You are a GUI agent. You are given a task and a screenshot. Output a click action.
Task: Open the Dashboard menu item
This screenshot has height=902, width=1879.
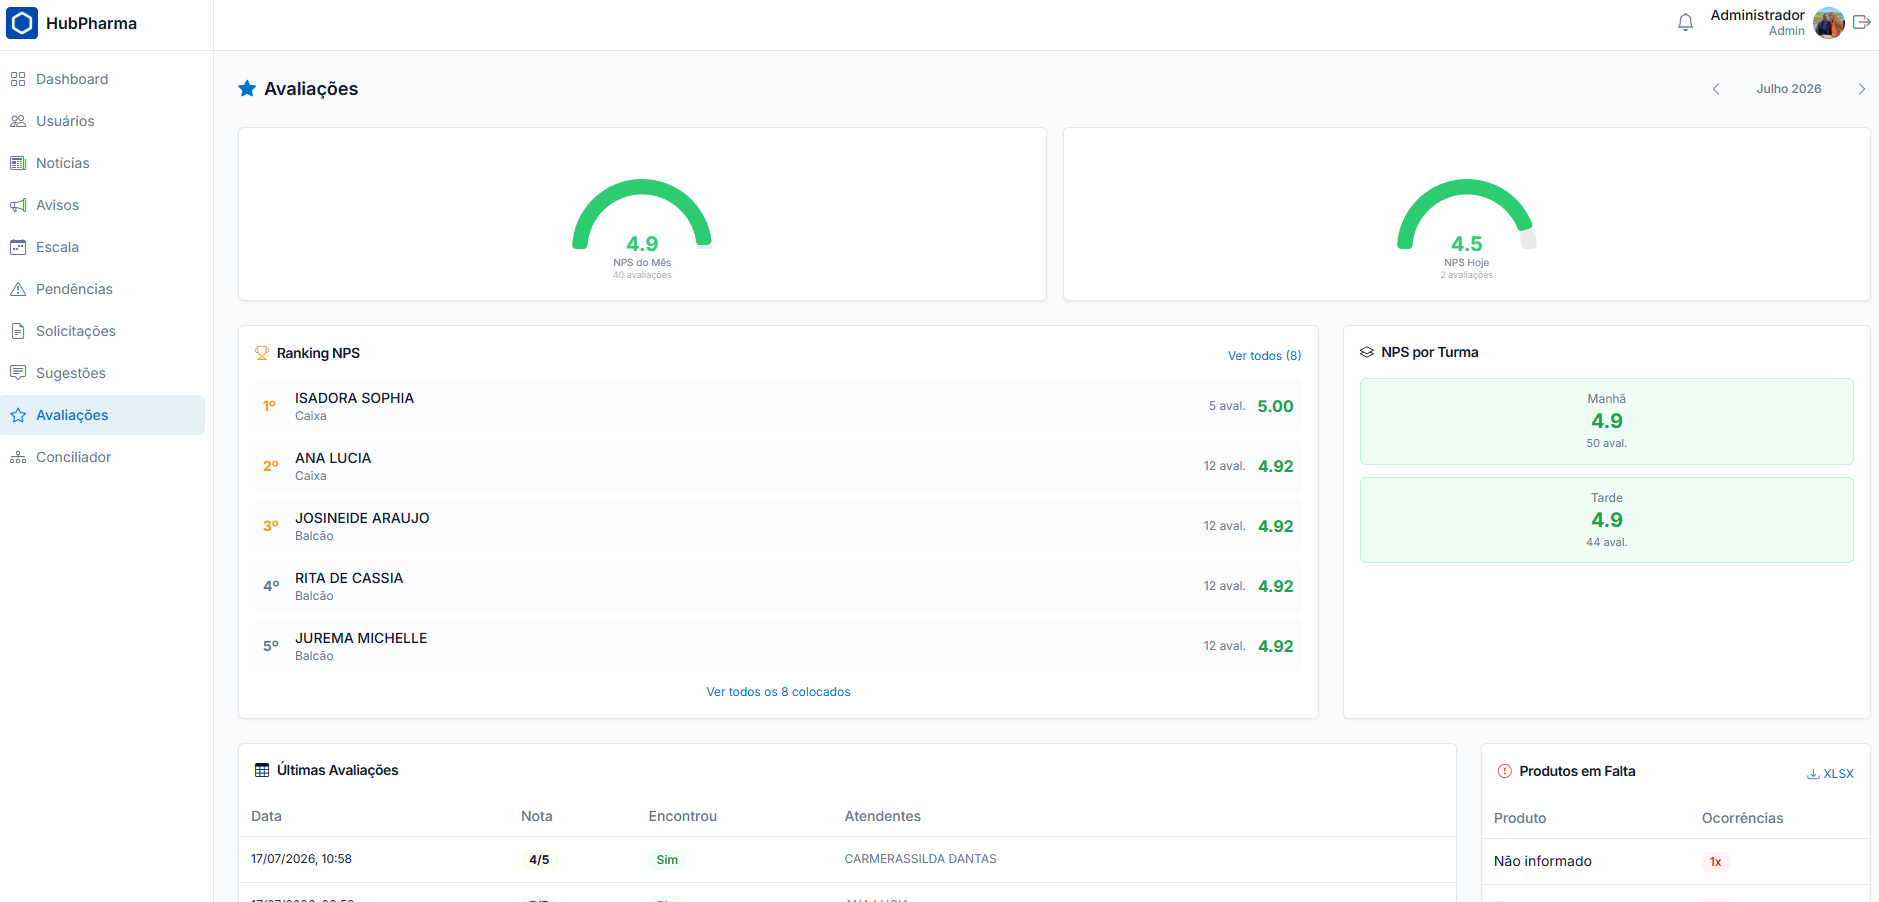click(104, 79)
